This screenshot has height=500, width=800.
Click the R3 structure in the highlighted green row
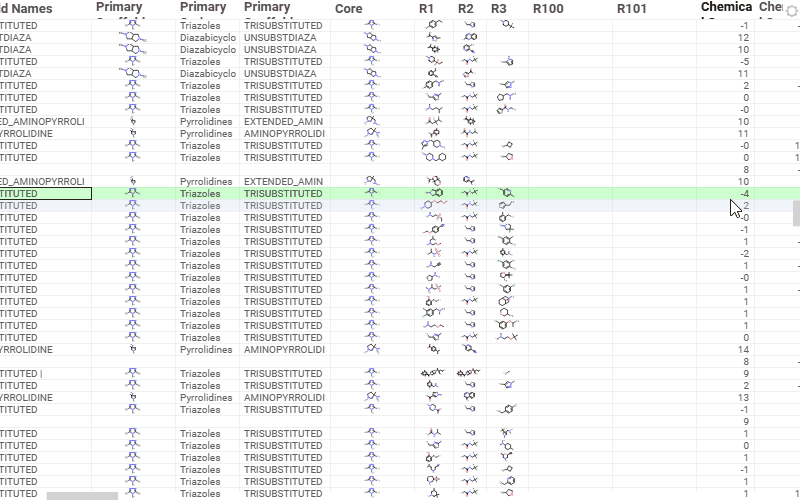[506, 193]
